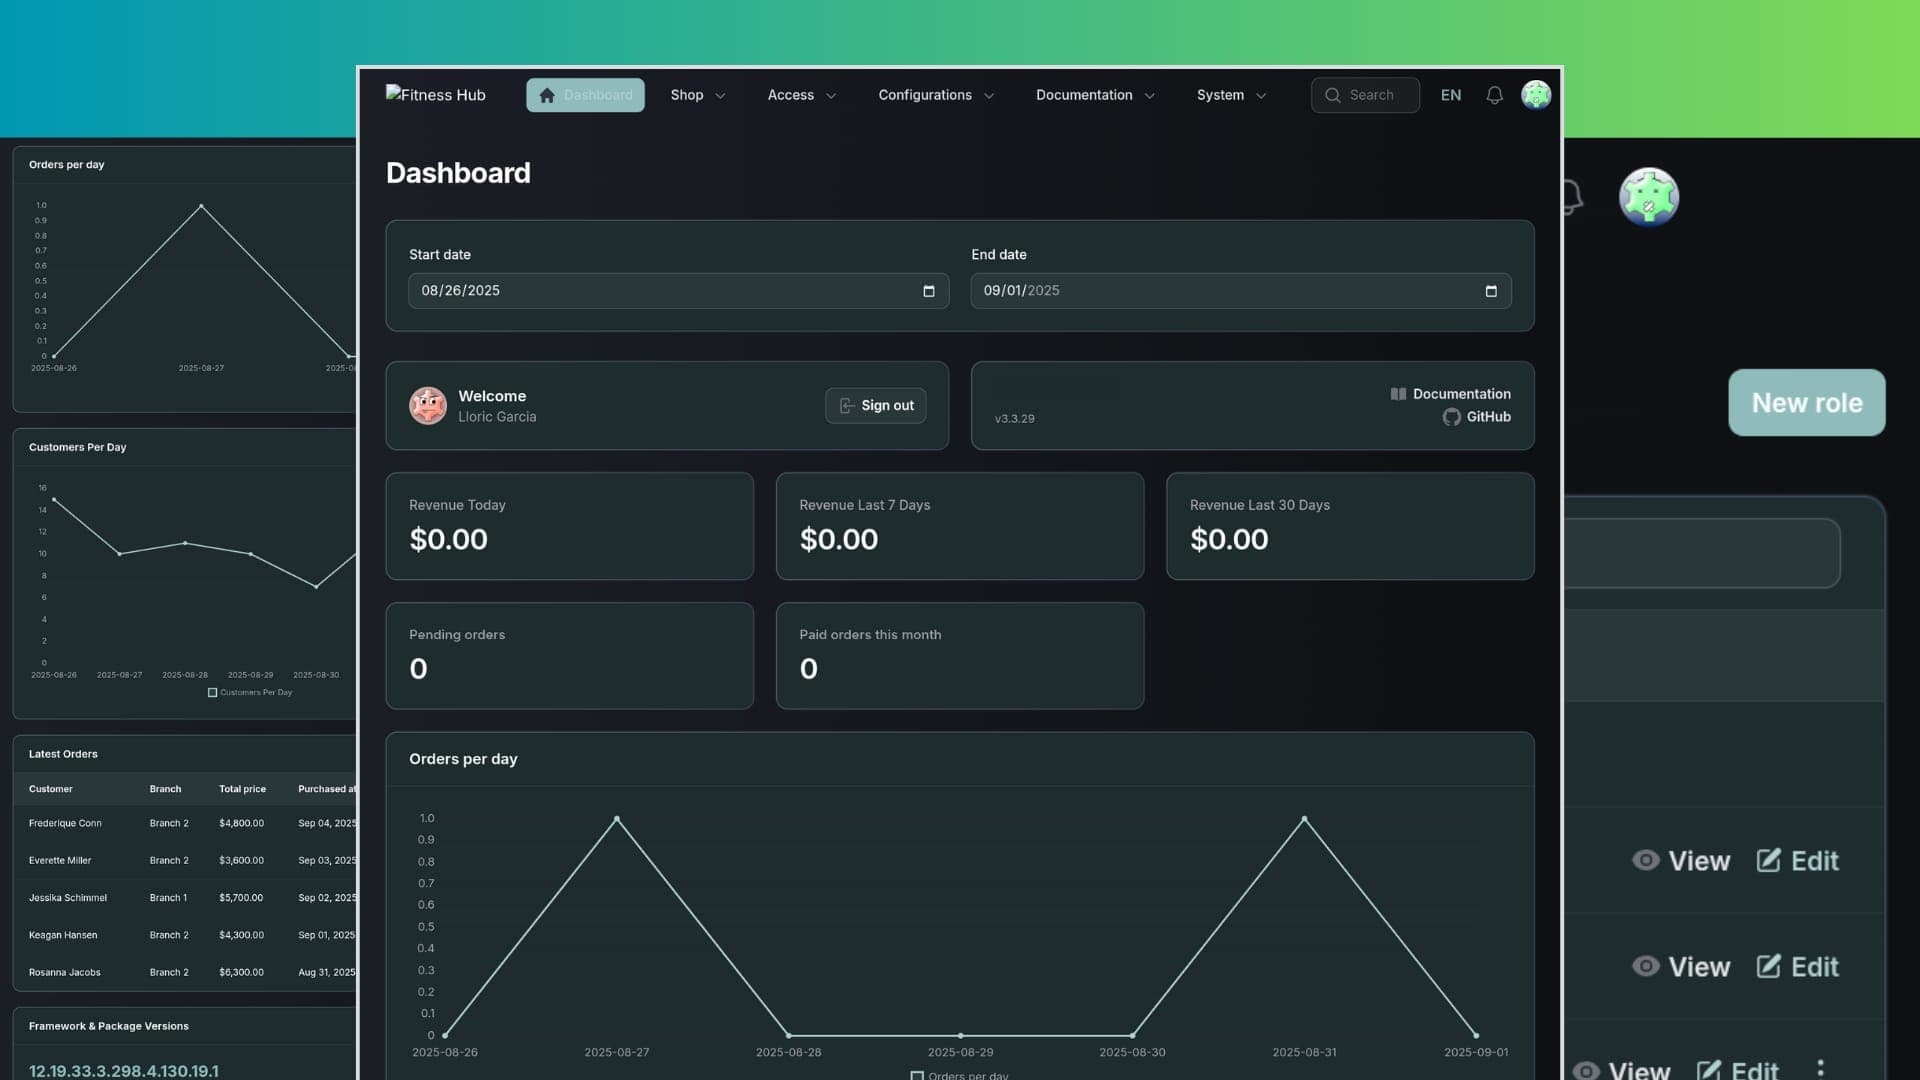Screen dimensions: 1920x1080
Task: Open the Access dropdown
Action: point(801,95)
